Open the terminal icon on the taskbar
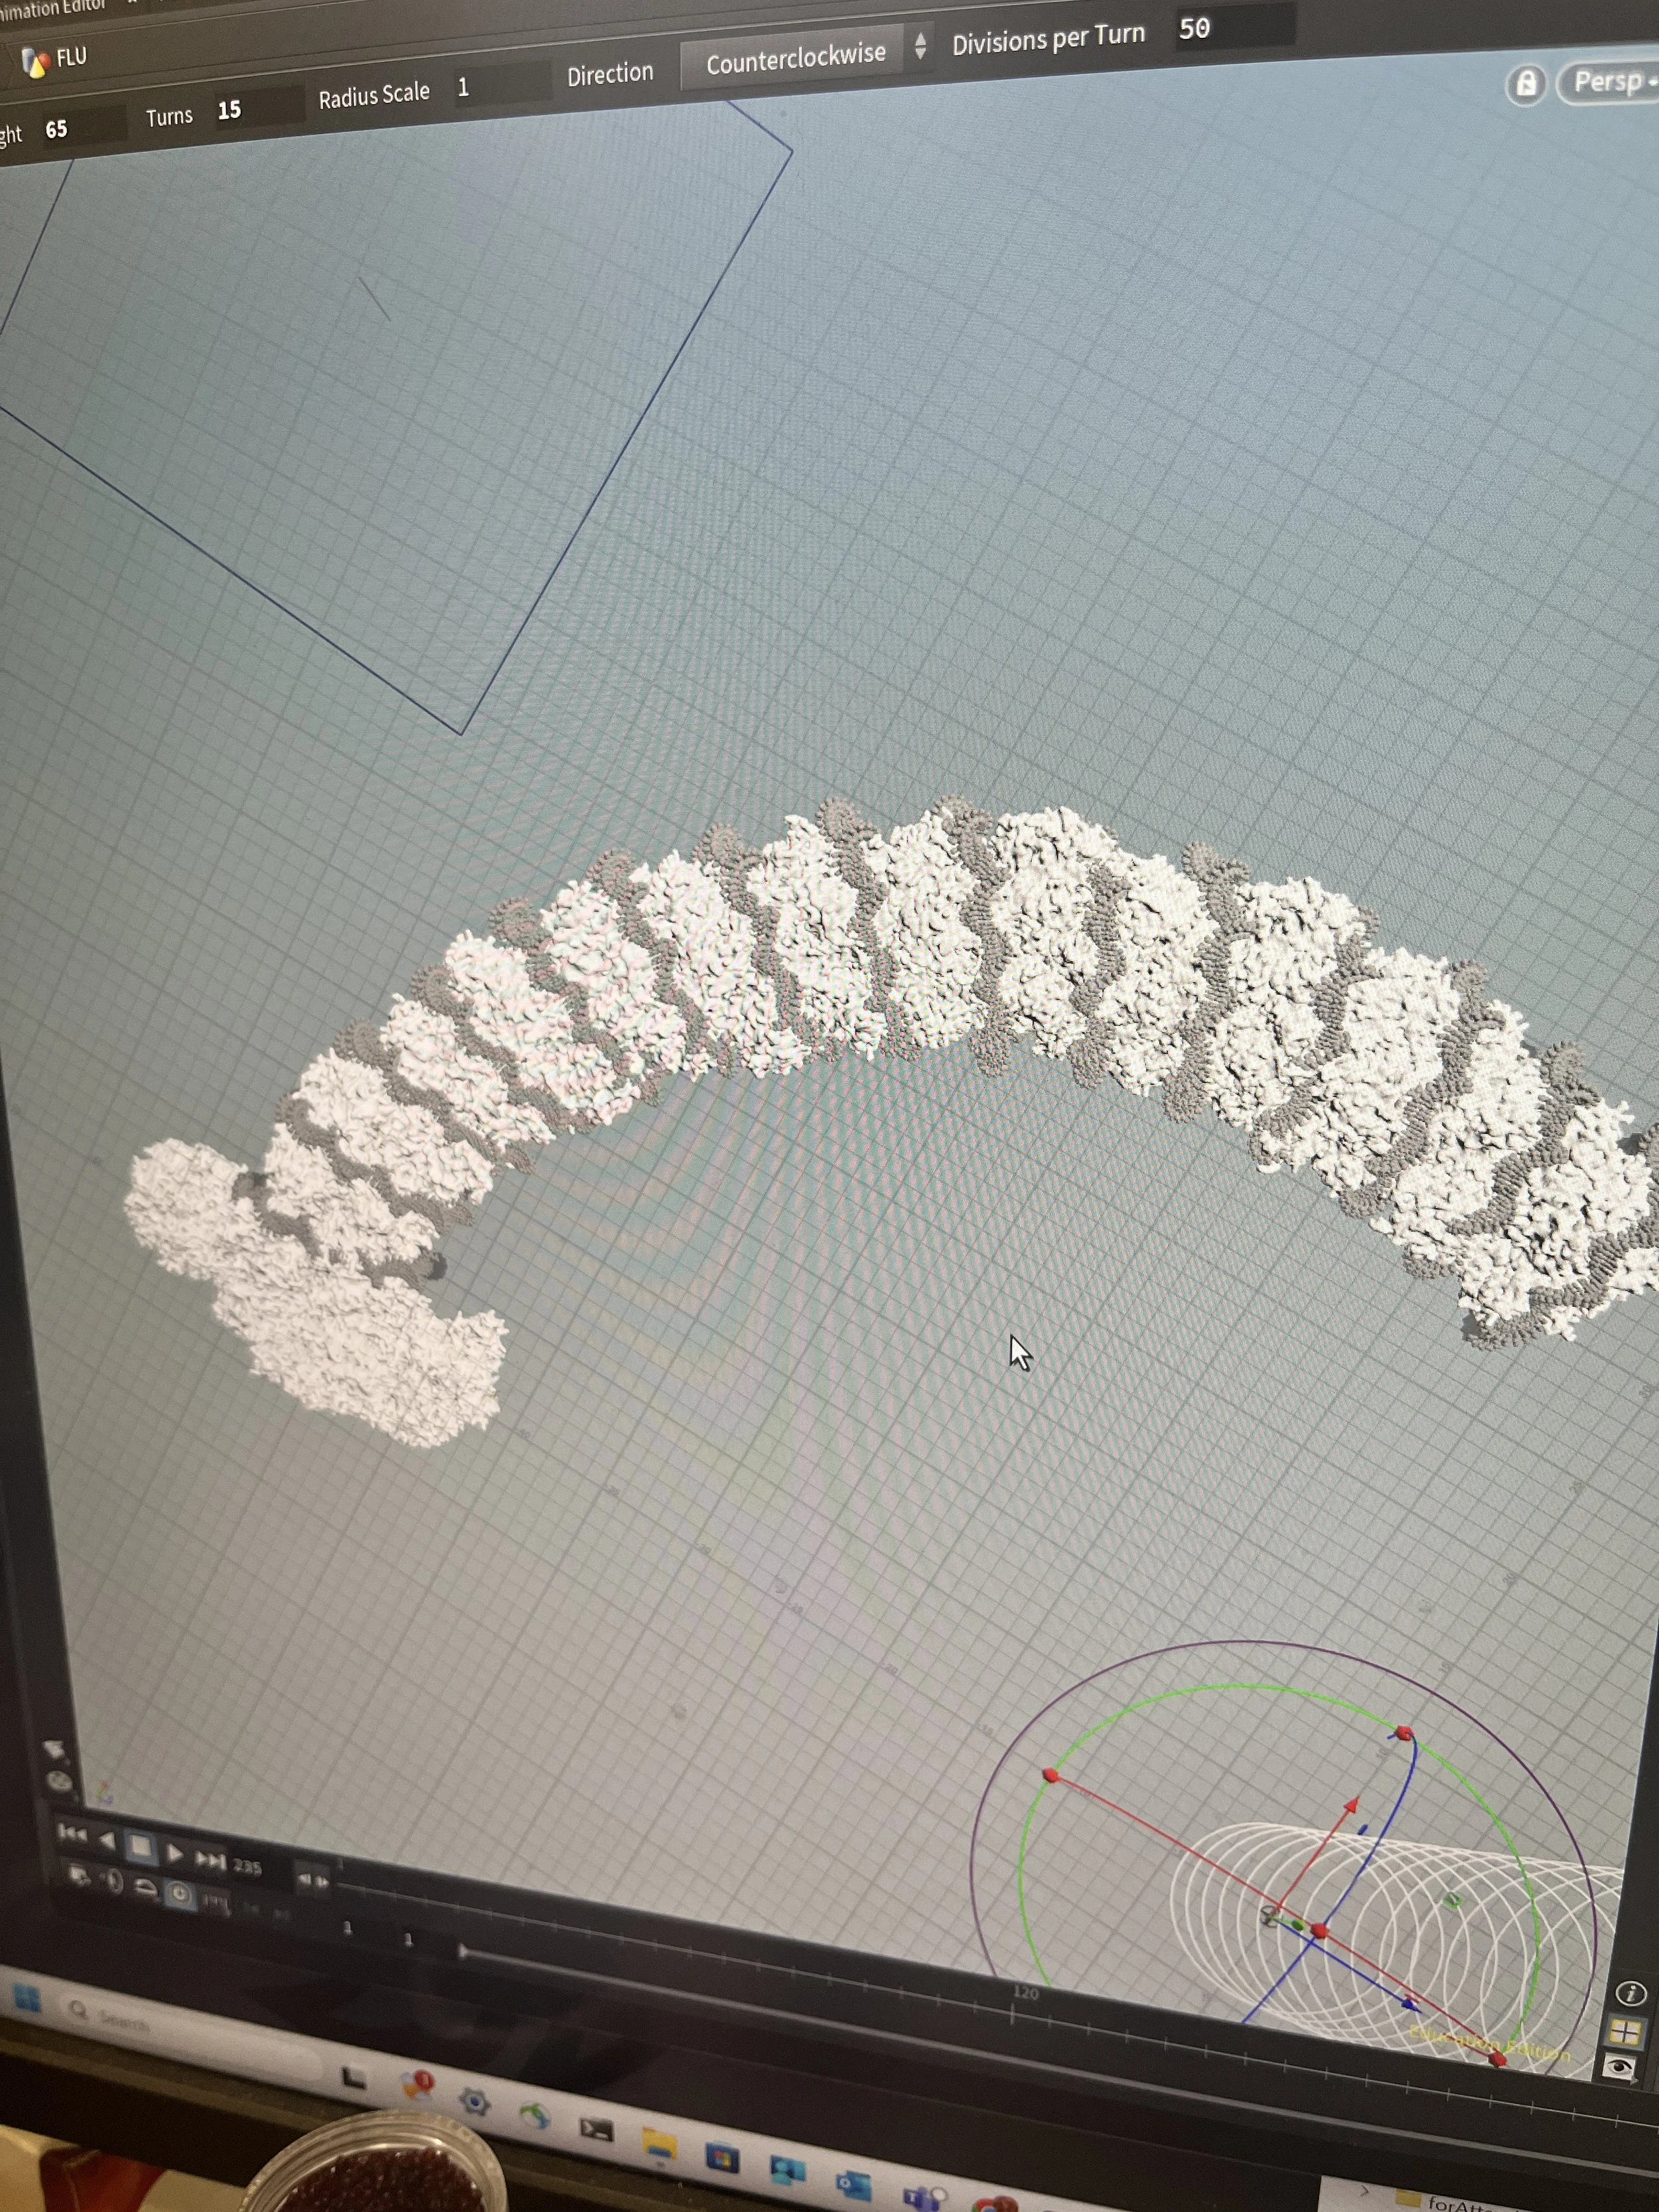The width and height of the screenshot is (1659, 2212). (596, 2129)
